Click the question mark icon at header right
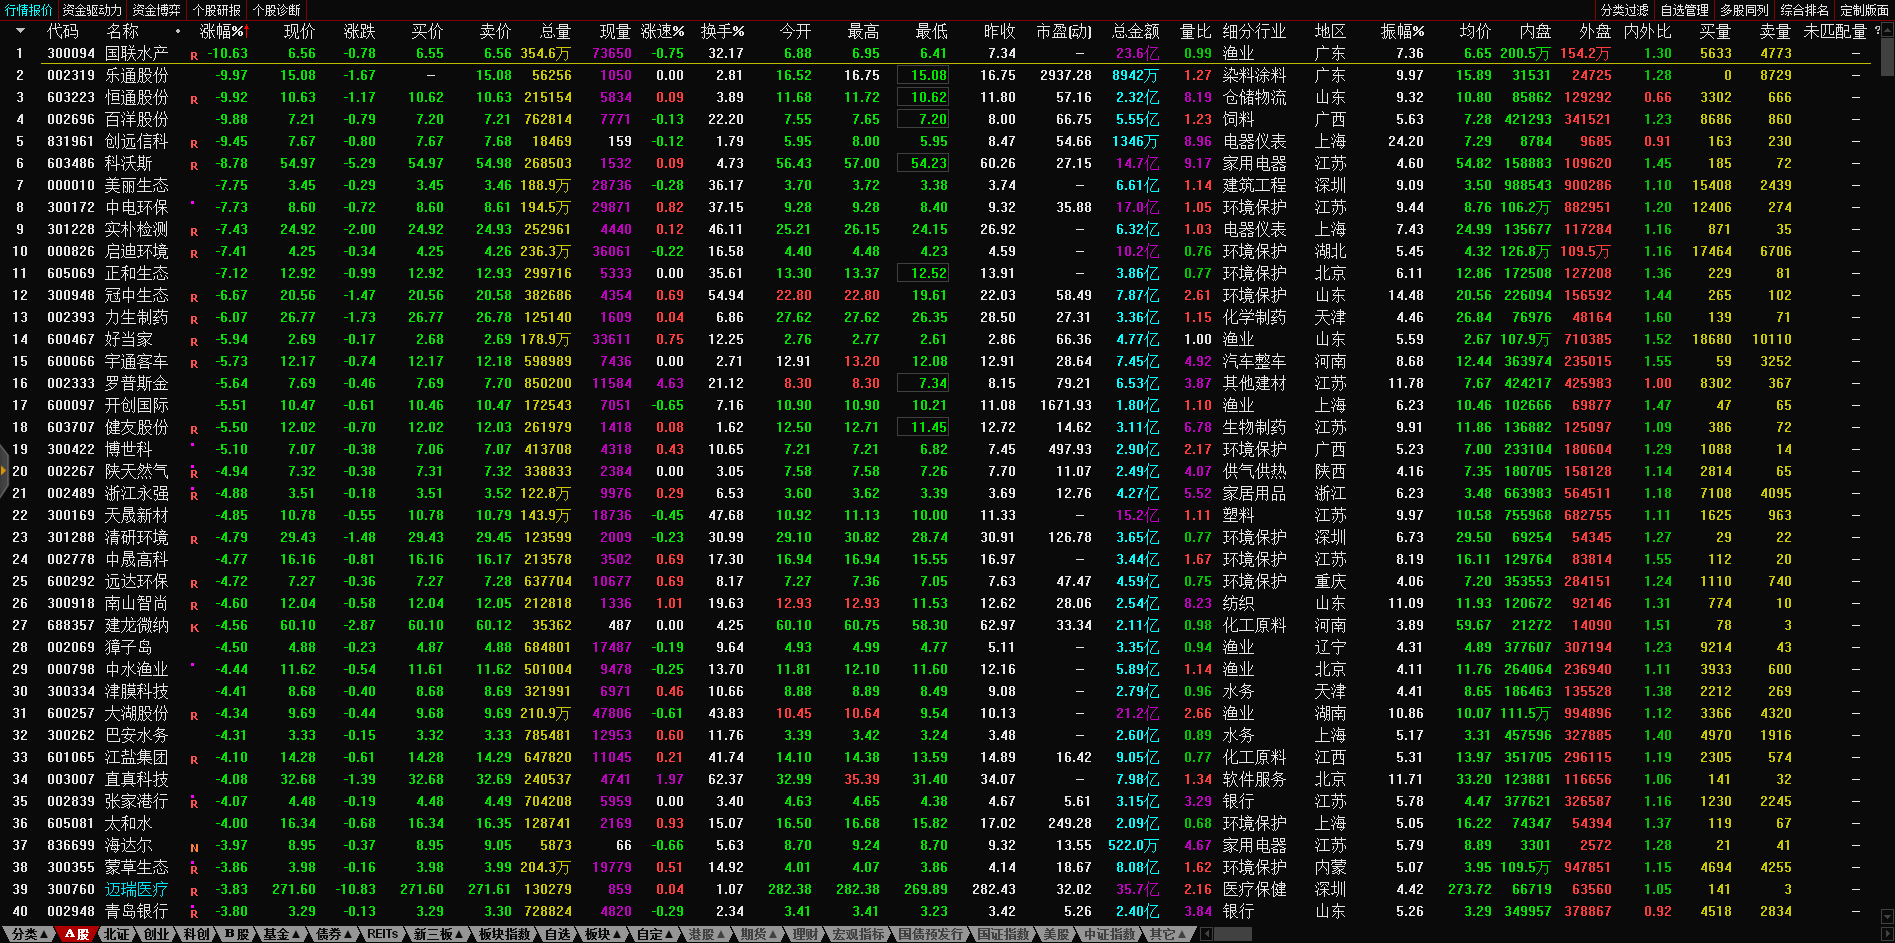 click(1878, 31)
